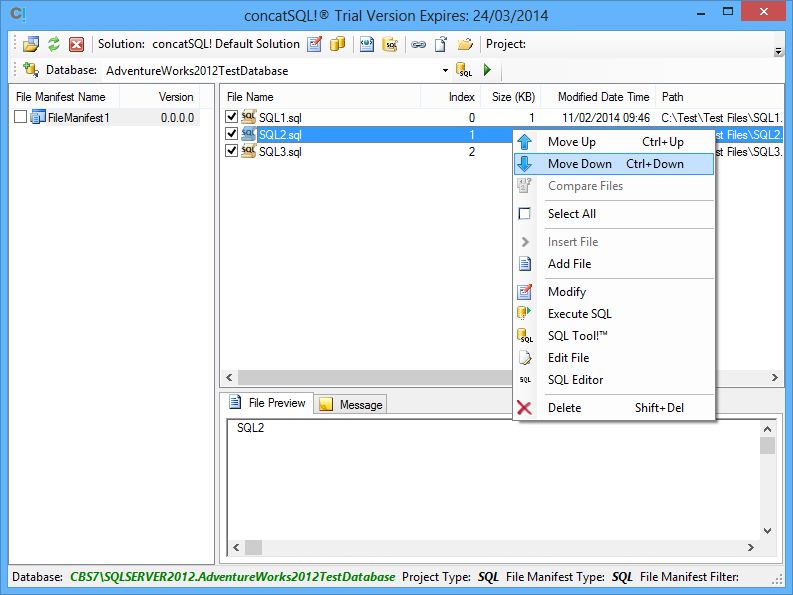Click the green database connection status text
This screenshot has height=595, width=793.
pos(232,577)
